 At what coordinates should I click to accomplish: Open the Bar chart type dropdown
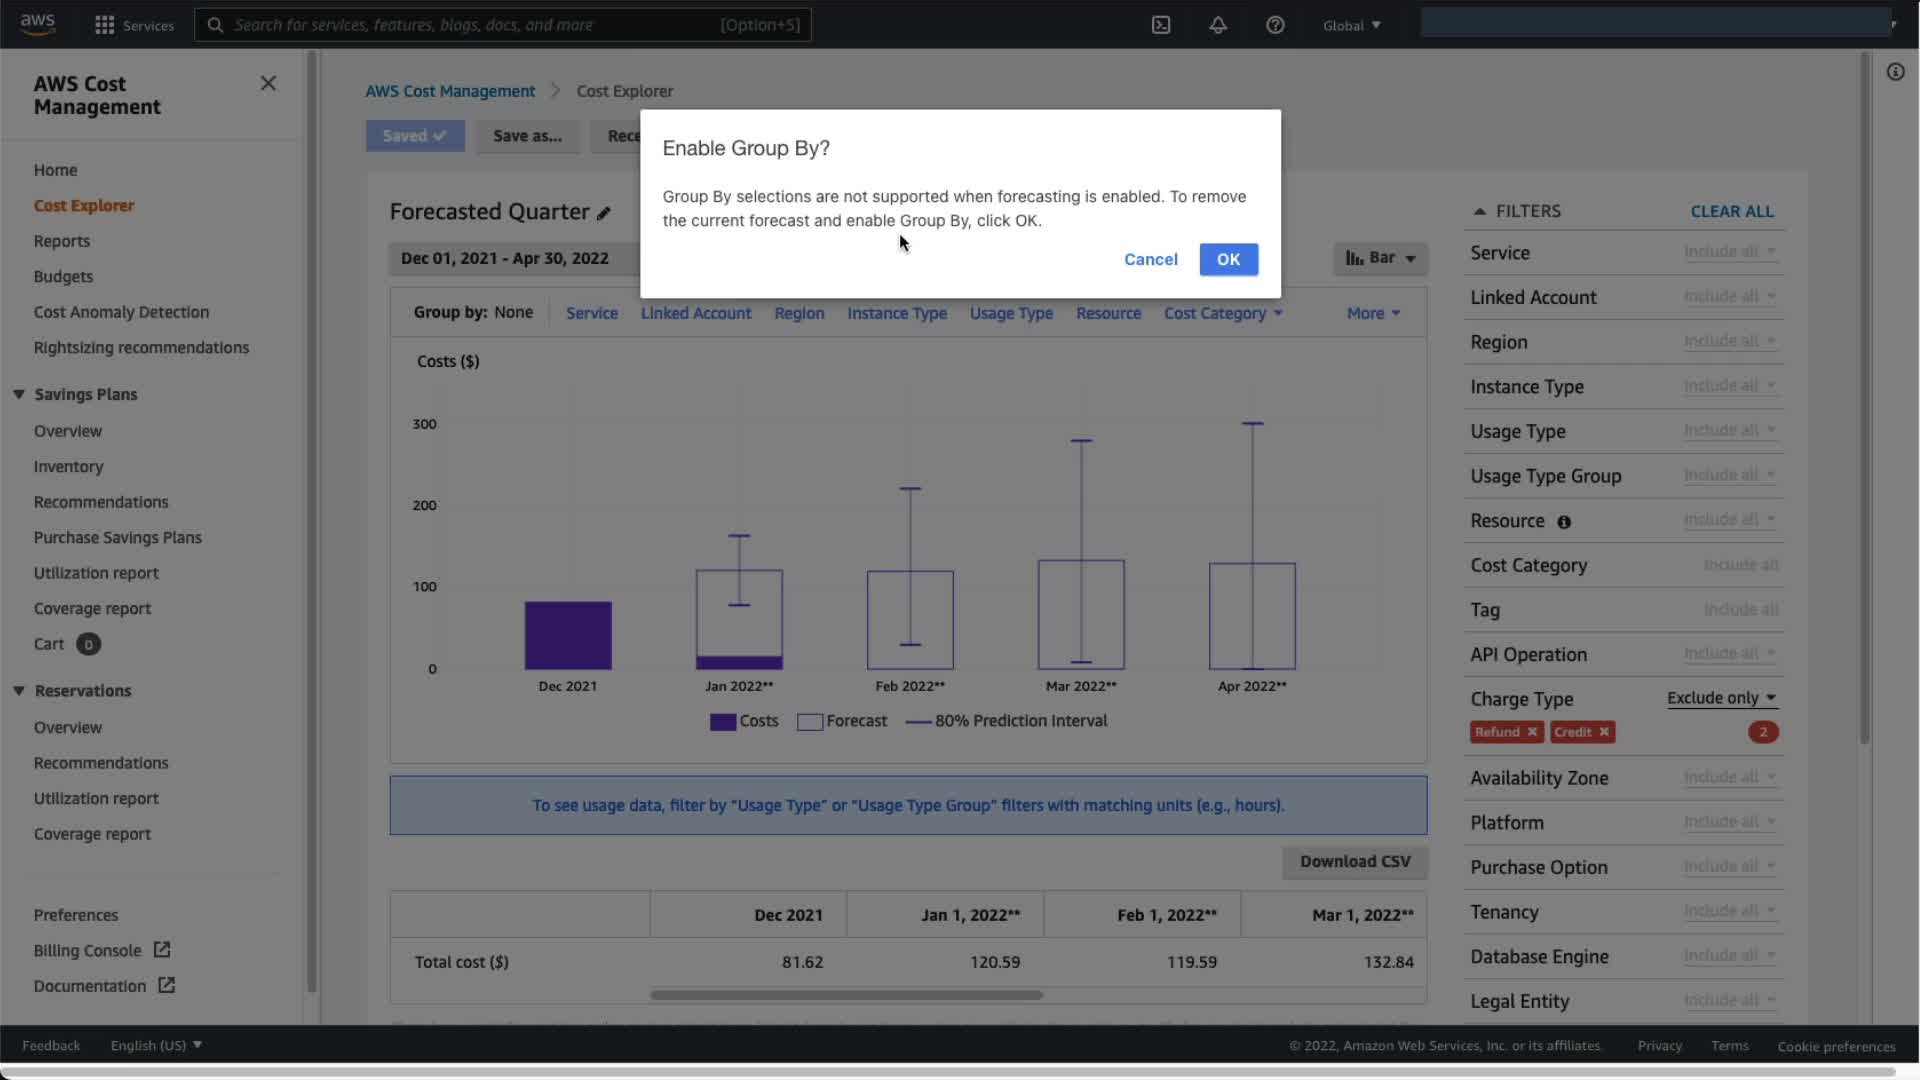[x=1380, y=258]
